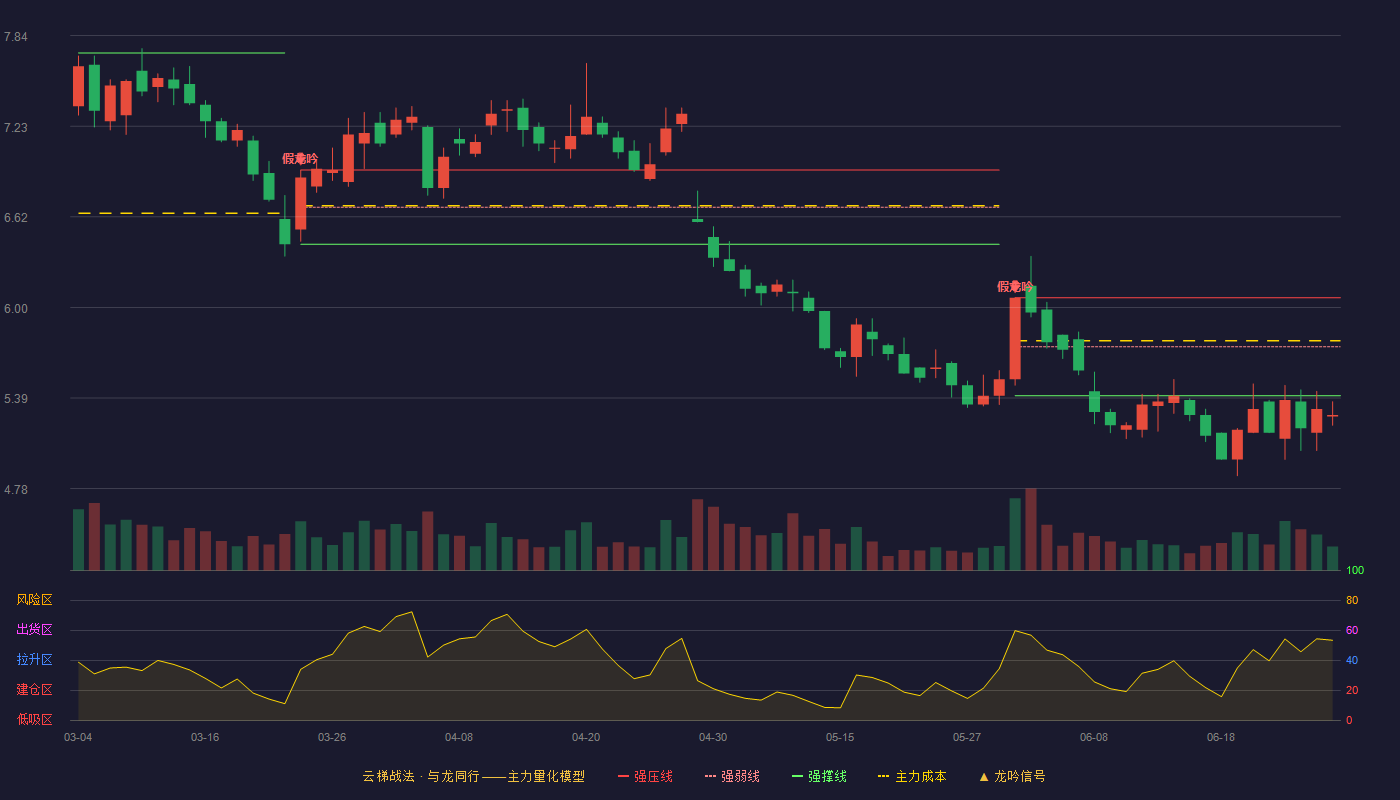Viewport: 1400px width, 800px height.
Task: Click the 04-30 date label
Action: pos(713,737)
